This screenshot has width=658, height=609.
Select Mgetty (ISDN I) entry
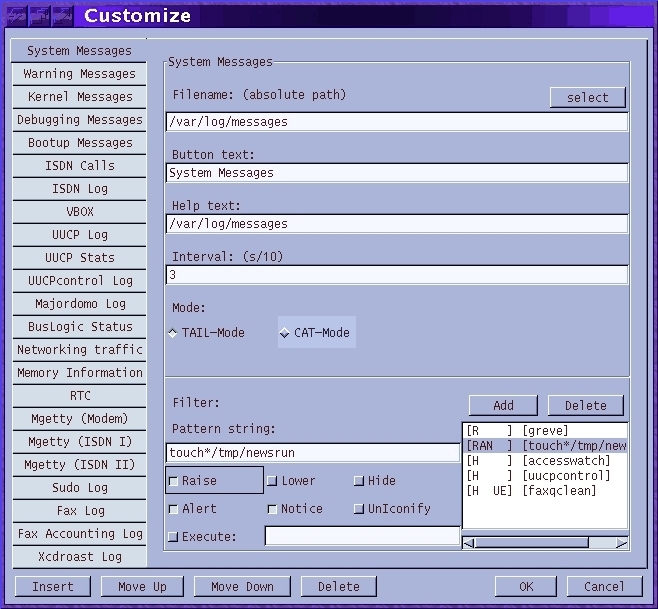click(x=79, y=442)
